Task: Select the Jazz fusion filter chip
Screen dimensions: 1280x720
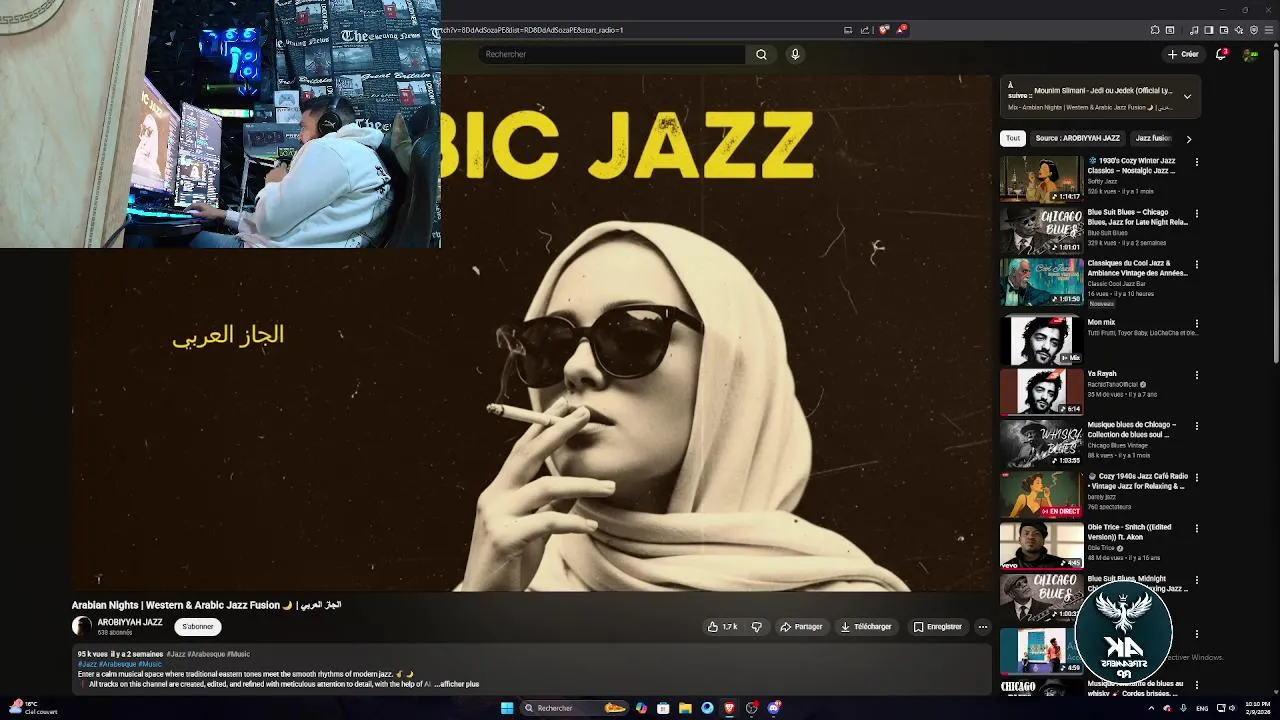Action: (x=1153, y=138)
